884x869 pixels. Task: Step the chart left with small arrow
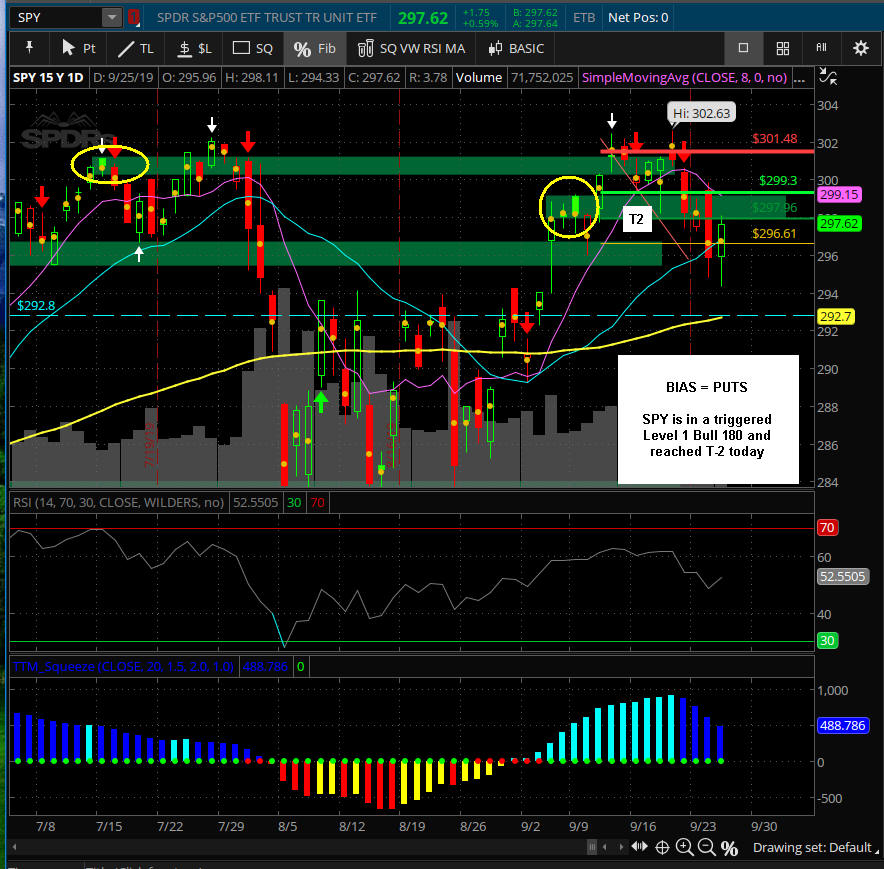click(x=605, y=847)
